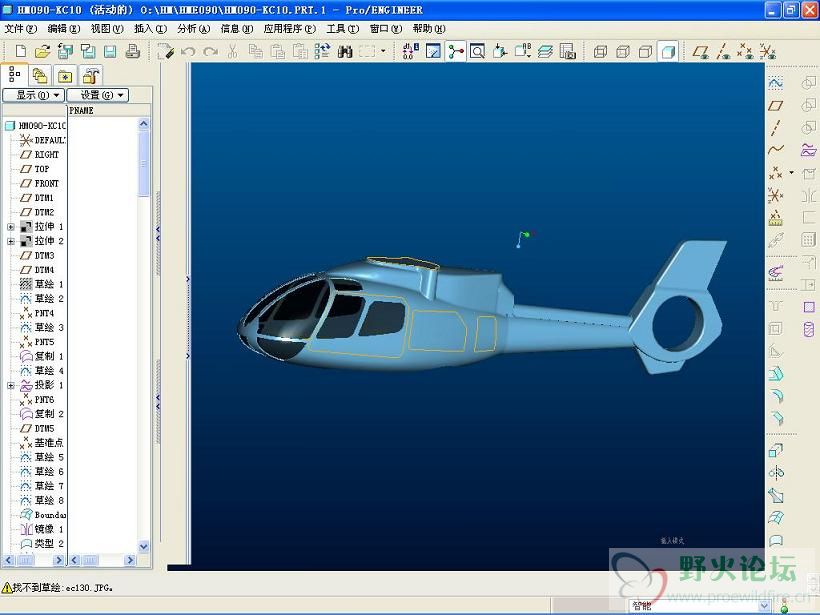Viewport: 820px width, 615px height.
Task: Expand the 拉伸 1 feature node
Action: click(10, 227)
